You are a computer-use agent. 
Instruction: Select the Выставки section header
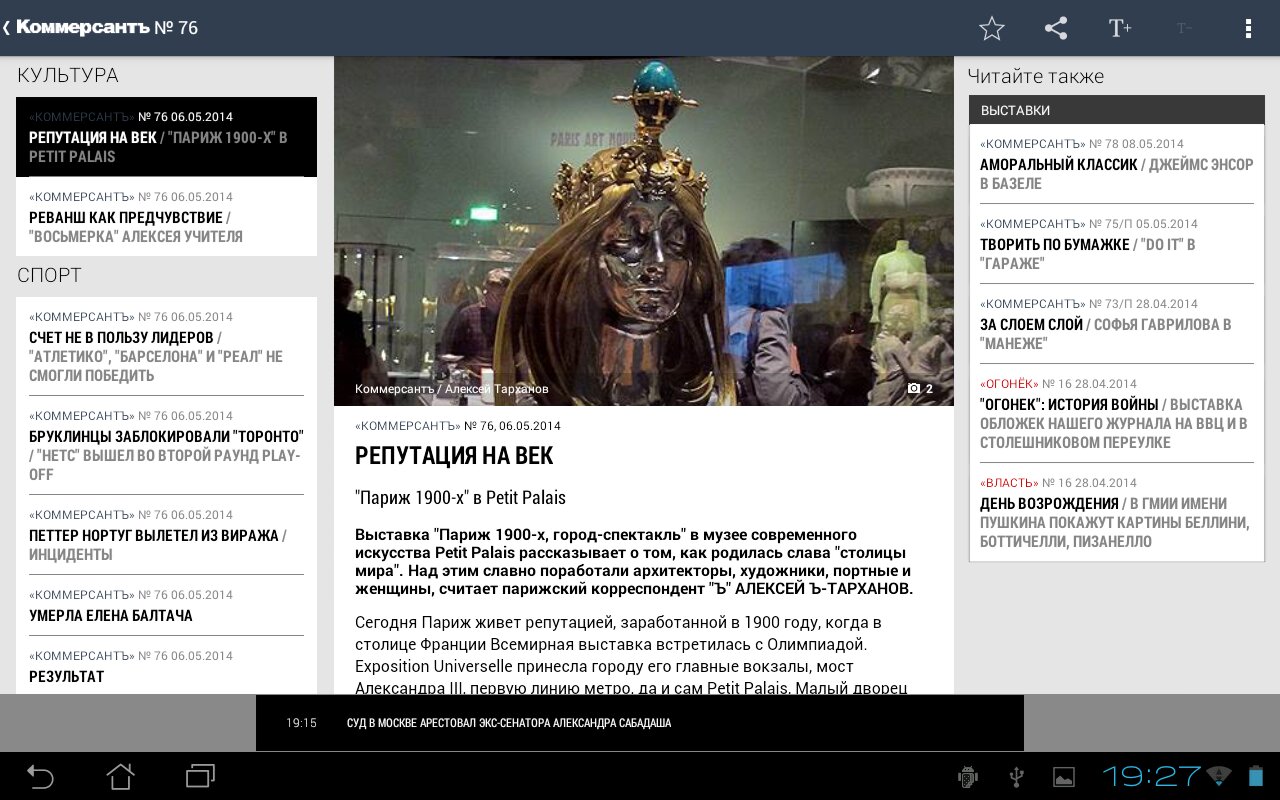1116,110
